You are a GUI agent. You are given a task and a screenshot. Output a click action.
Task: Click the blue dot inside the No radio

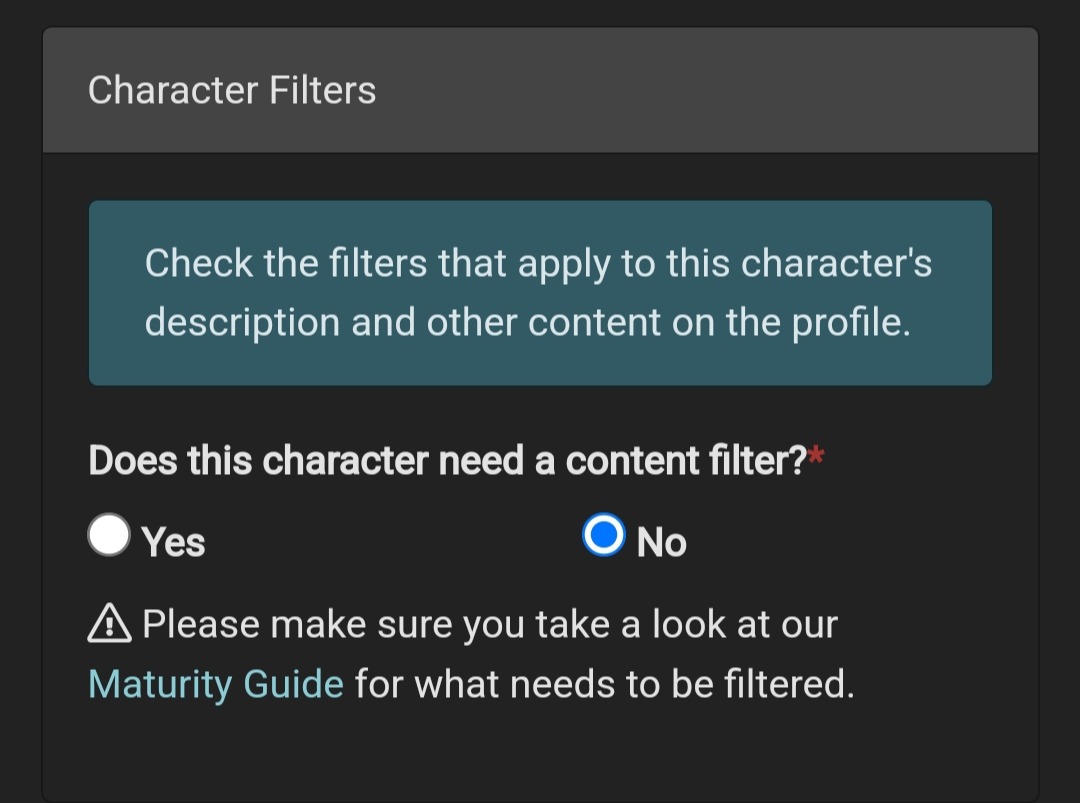[603, 536]
